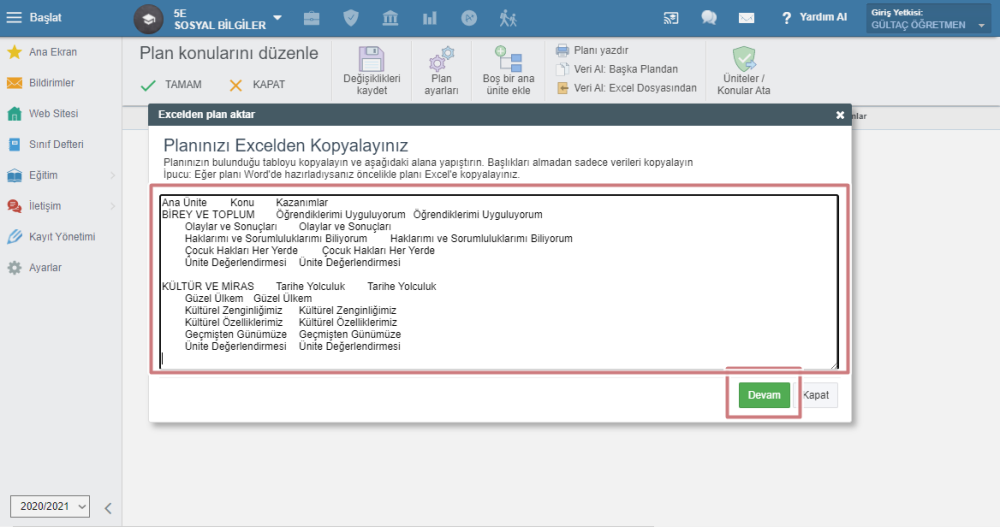
Task: Click Planı yazdır print option
Action: (592, 50)
